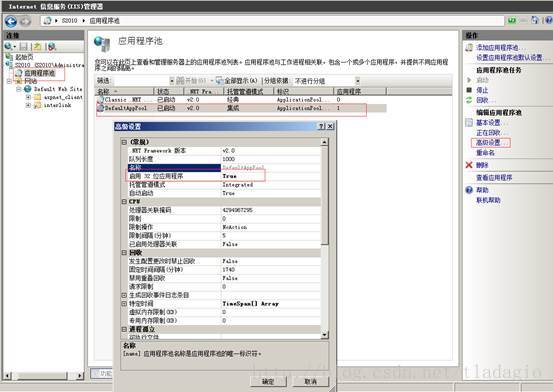Screen dimensions: 553x392
Task: Sort by the 名称 Name column header
Action: [125, 92]
